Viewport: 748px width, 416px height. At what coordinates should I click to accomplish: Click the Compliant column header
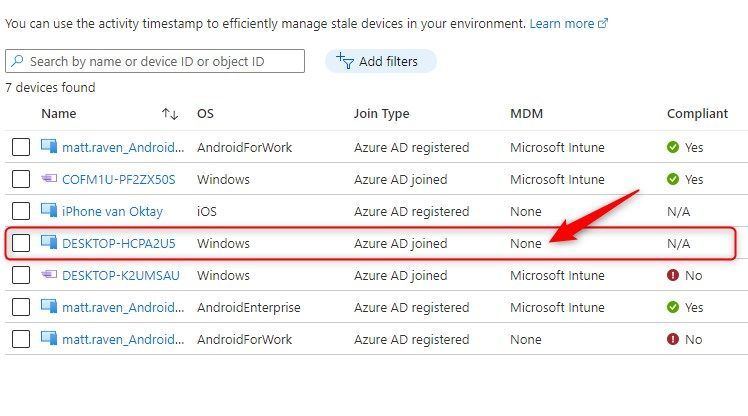[697, 114]
